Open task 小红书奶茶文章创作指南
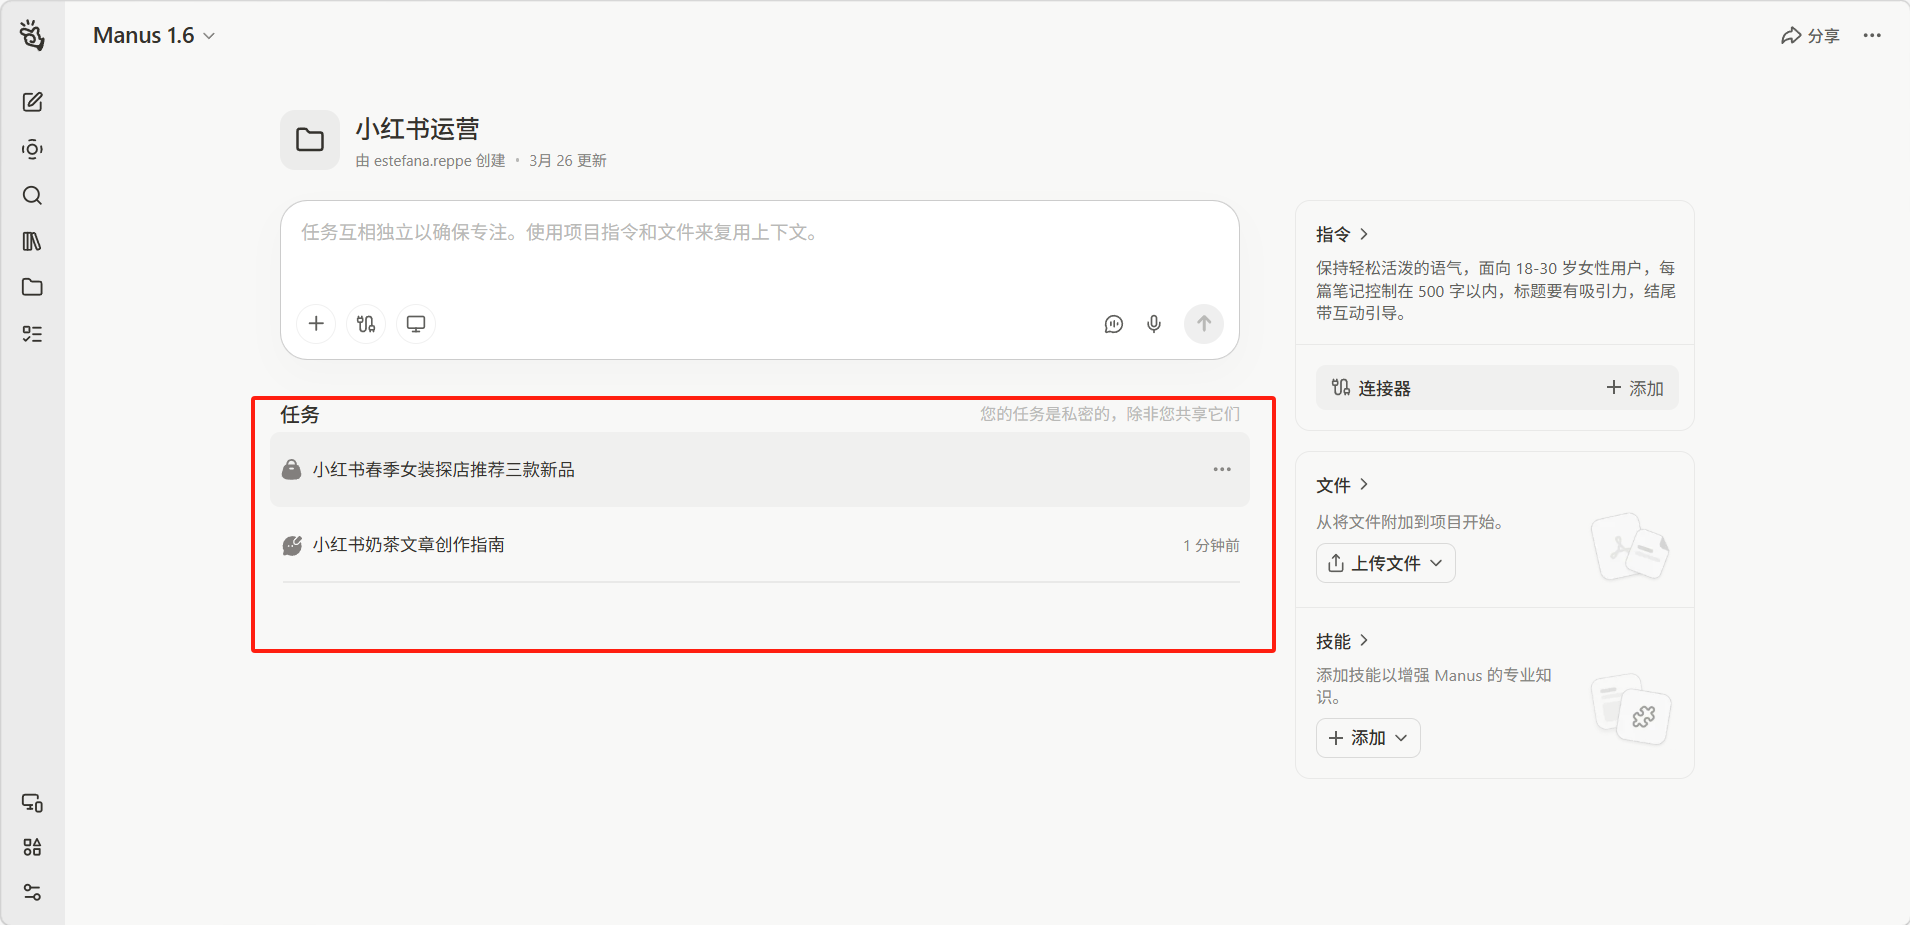Screen dimensions: 1910x925 [x=408, y=545]
